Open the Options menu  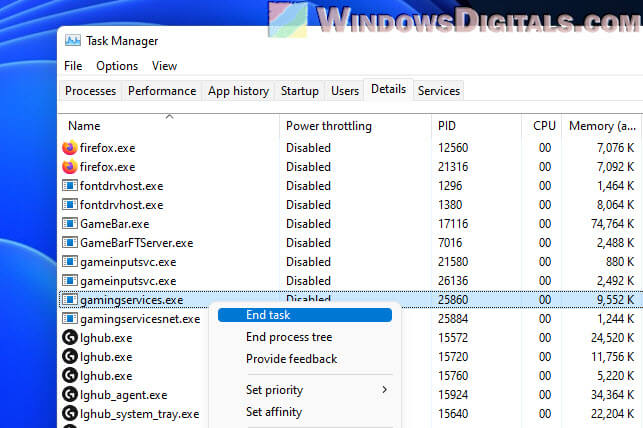coord(117,66)
